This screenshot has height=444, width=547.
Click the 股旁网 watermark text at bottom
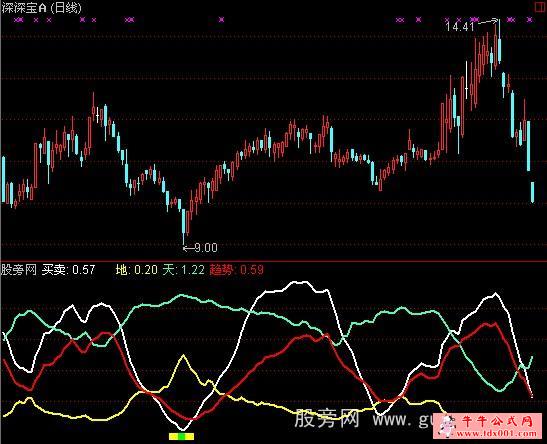tap(327, 419)
